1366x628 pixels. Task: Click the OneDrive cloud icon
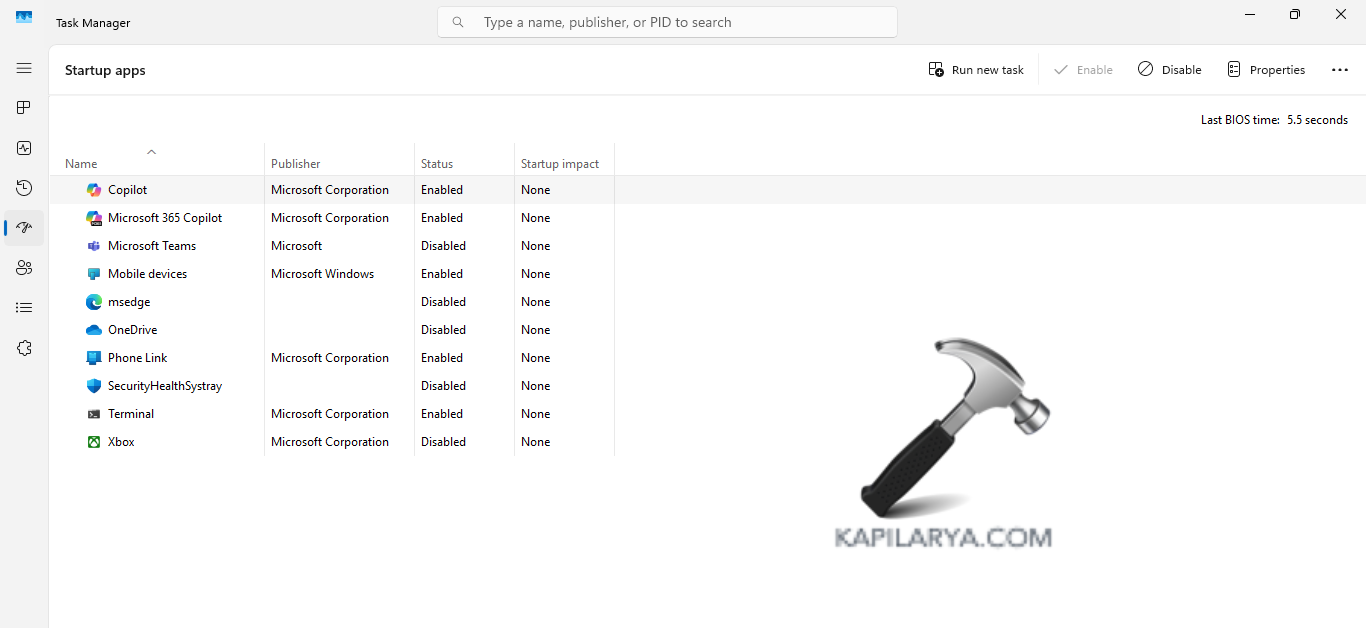(94, 330)
